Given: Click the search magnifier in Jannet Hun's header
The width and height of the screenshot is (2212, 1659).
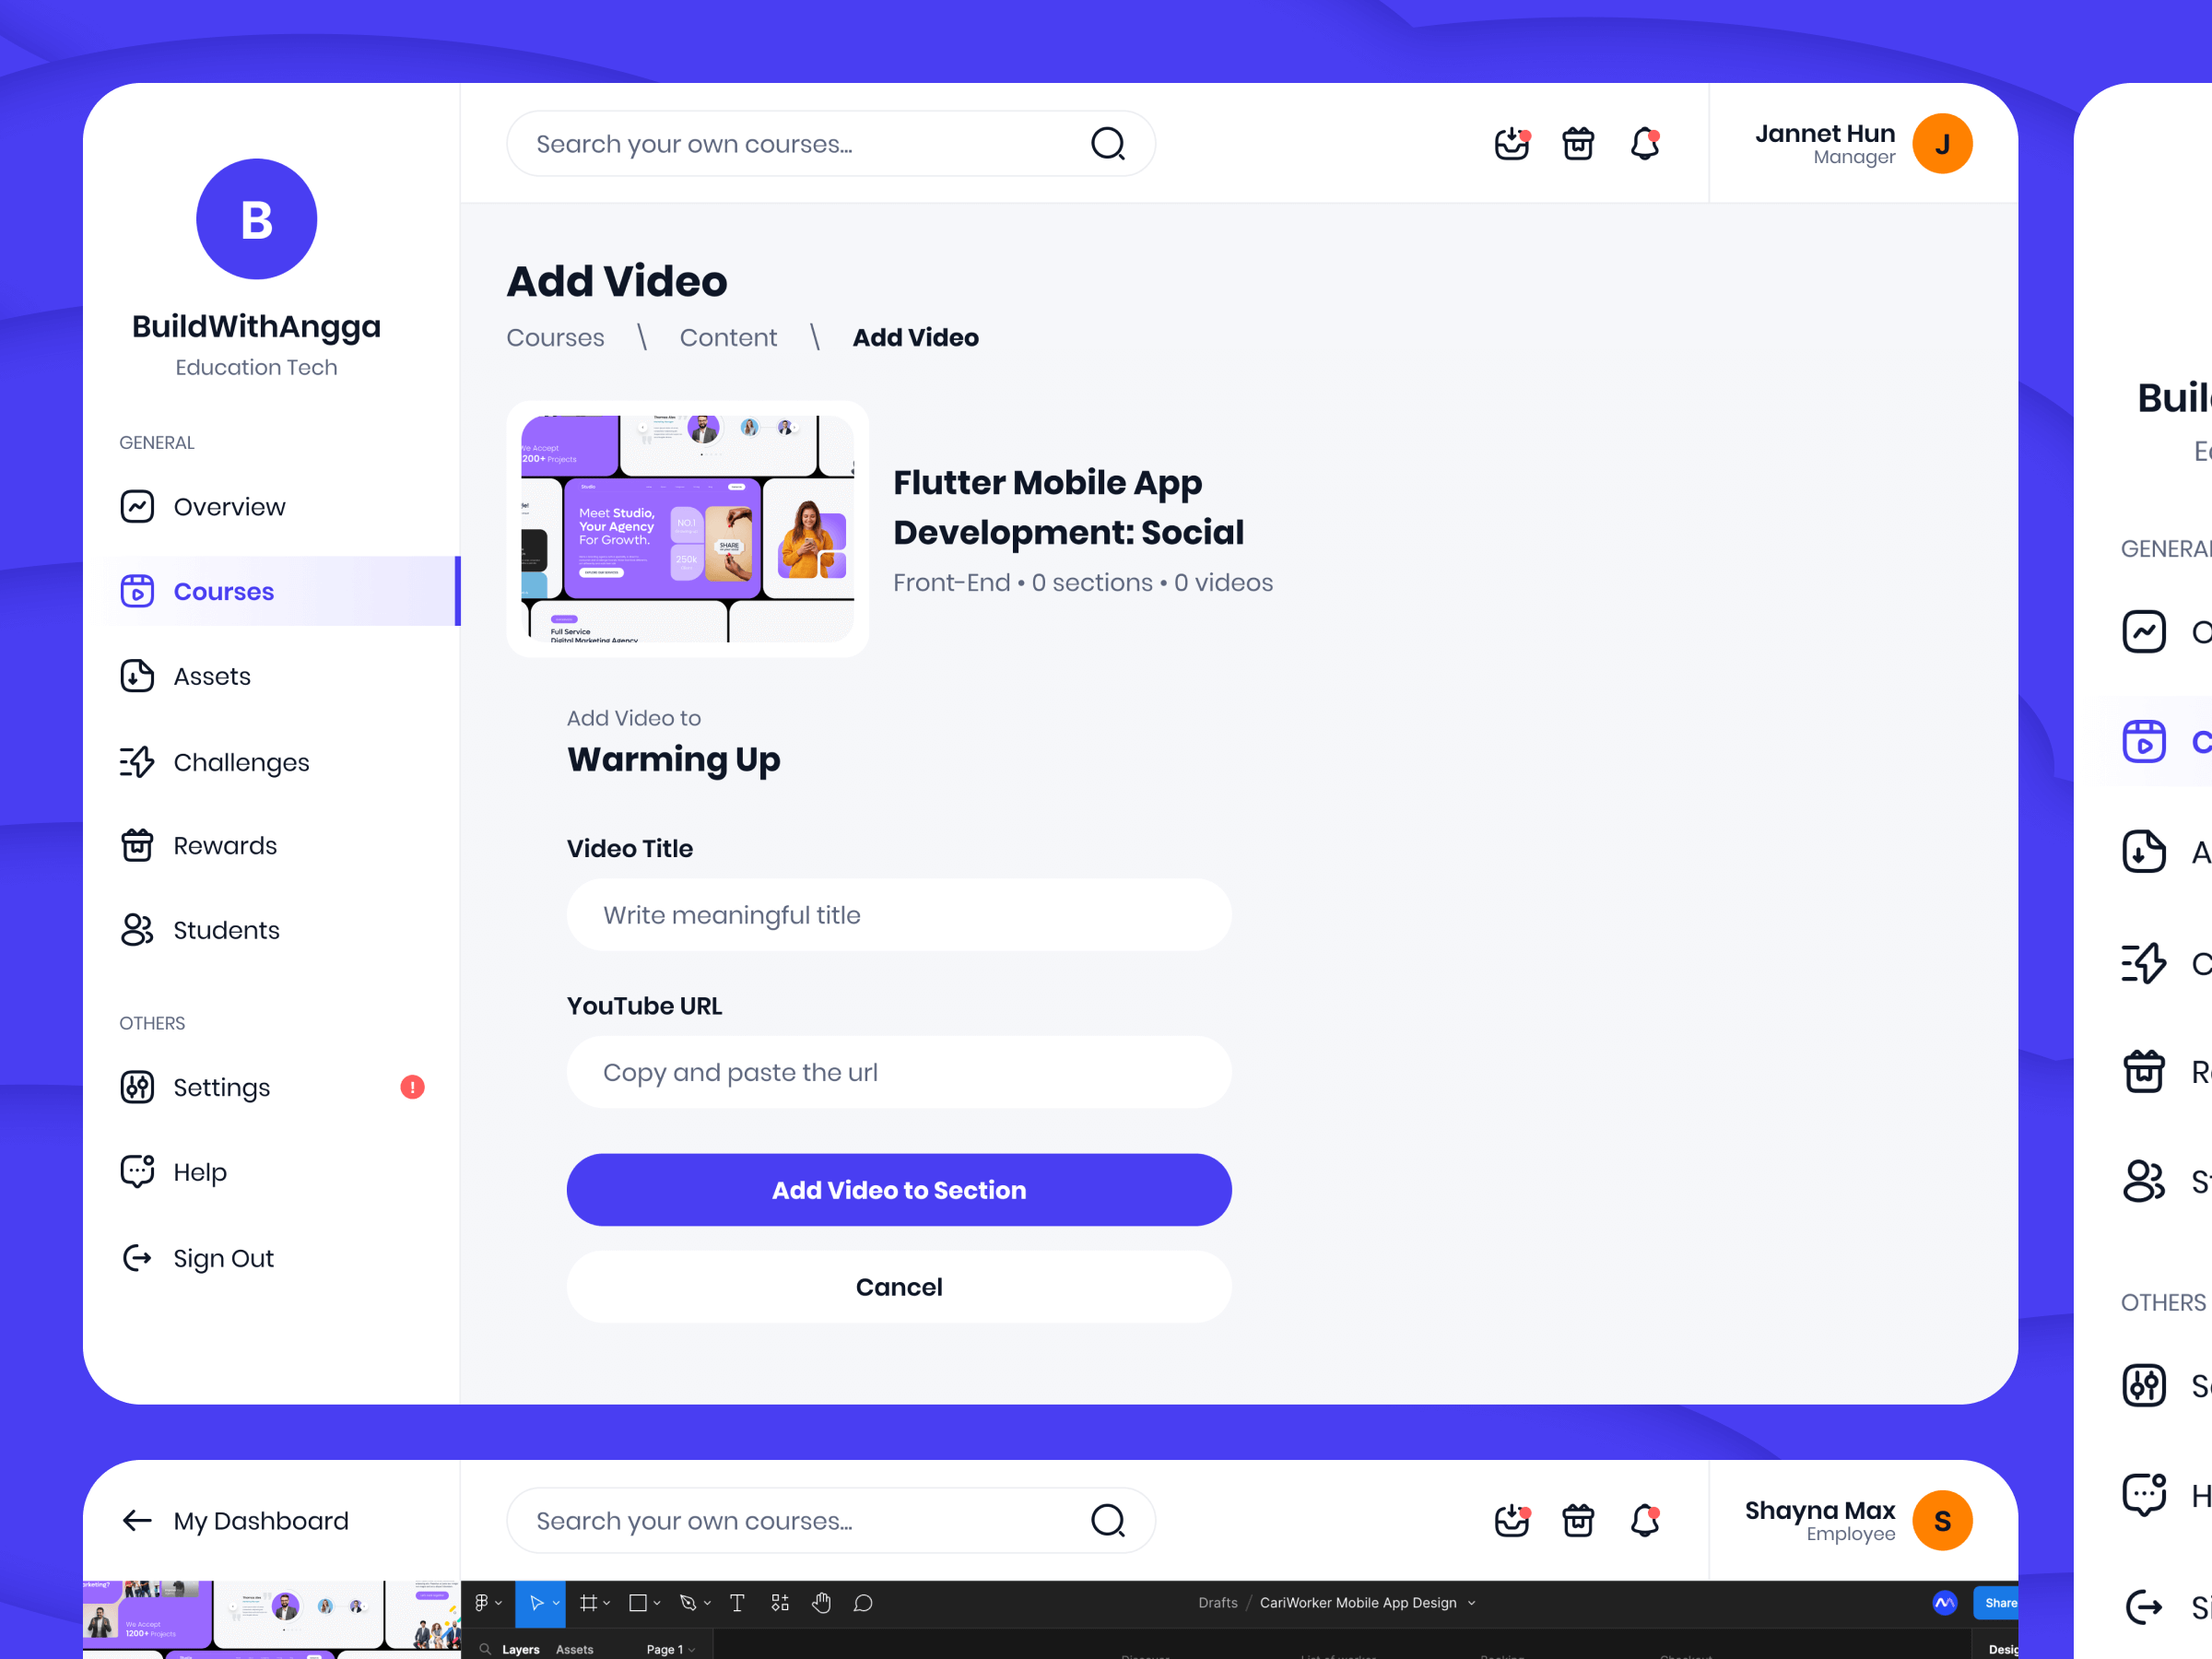Looking at the screenshot, I should tap(1108, 144).
